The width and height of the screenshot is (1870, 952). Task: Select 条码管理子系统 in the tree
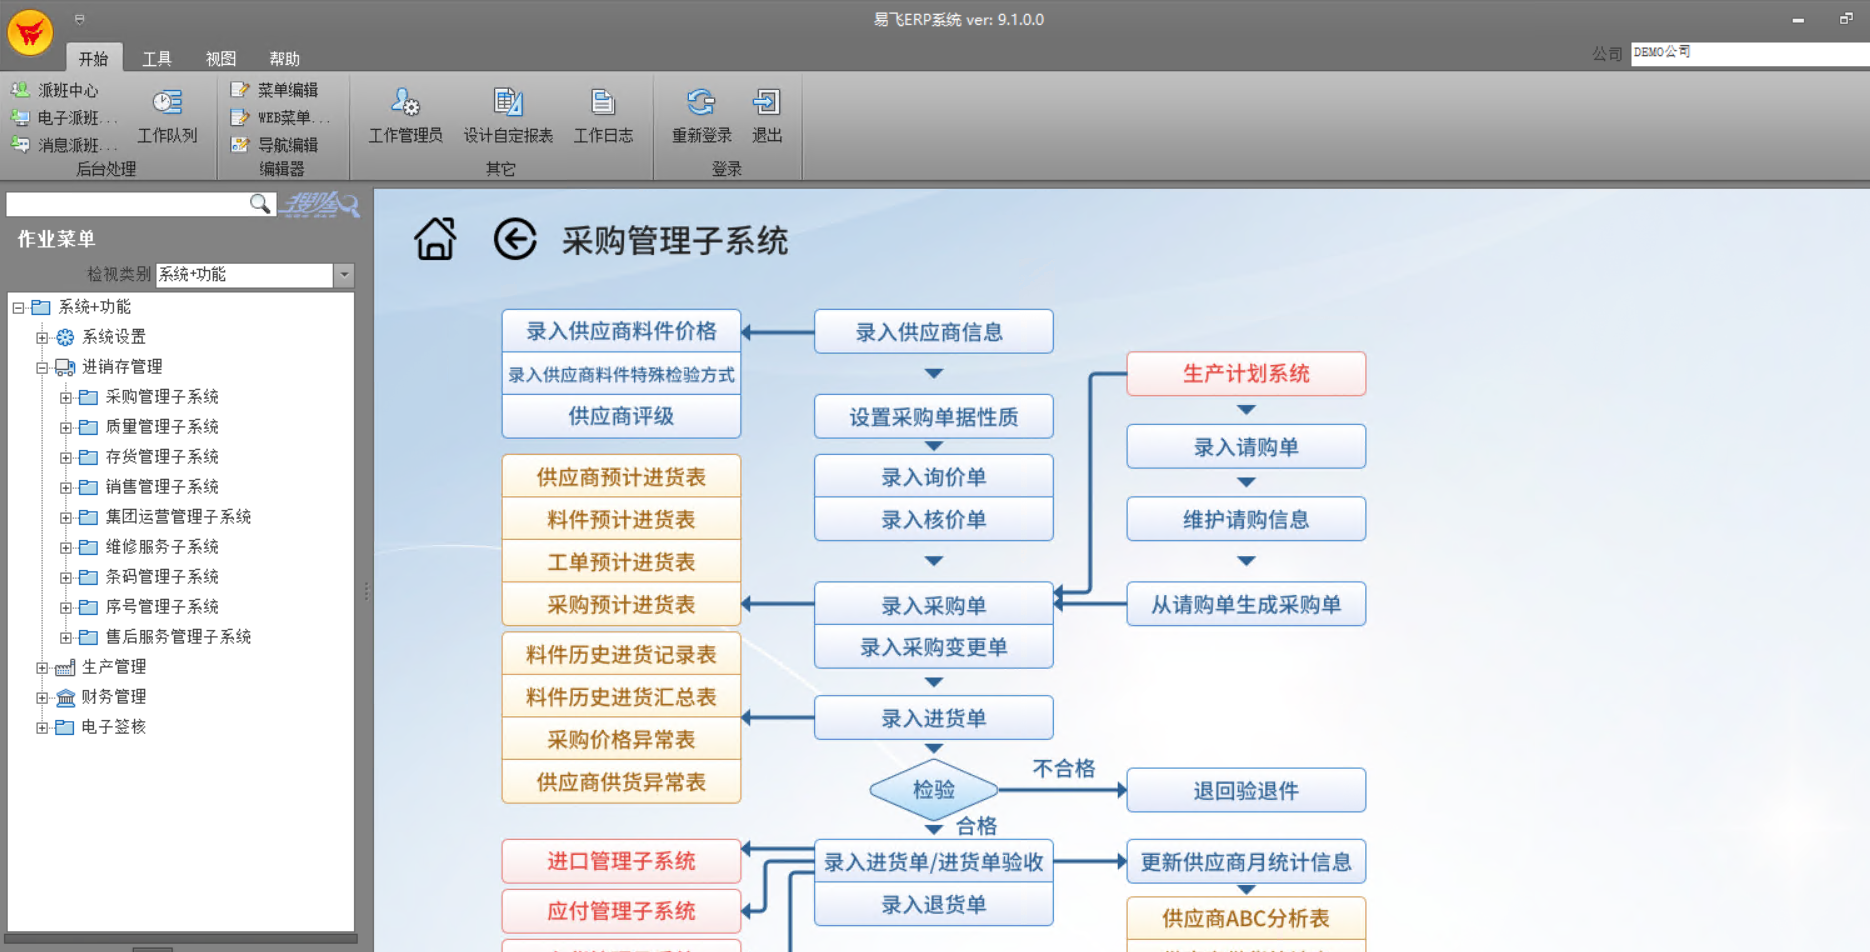pos(162,577)
